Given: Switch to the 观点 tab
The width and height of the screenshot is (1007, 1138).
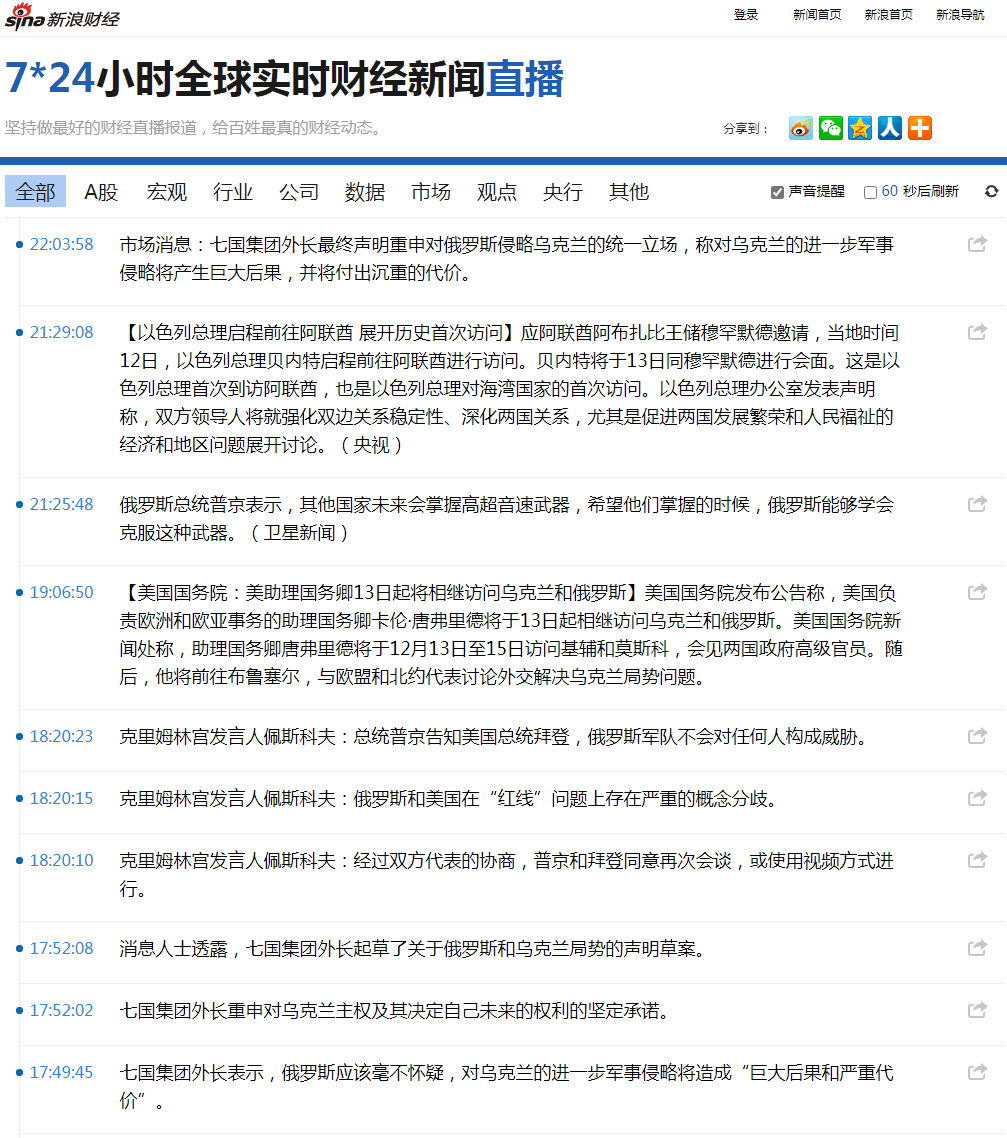Looking at the screenshot, I should [497, 192].
